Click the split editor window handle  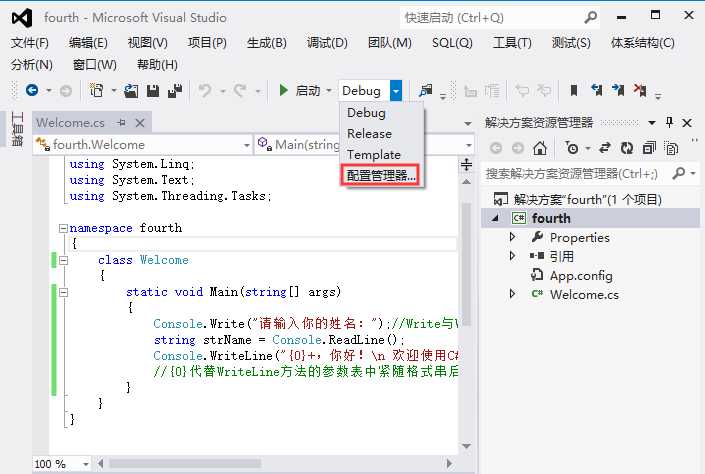pos(466,165)
